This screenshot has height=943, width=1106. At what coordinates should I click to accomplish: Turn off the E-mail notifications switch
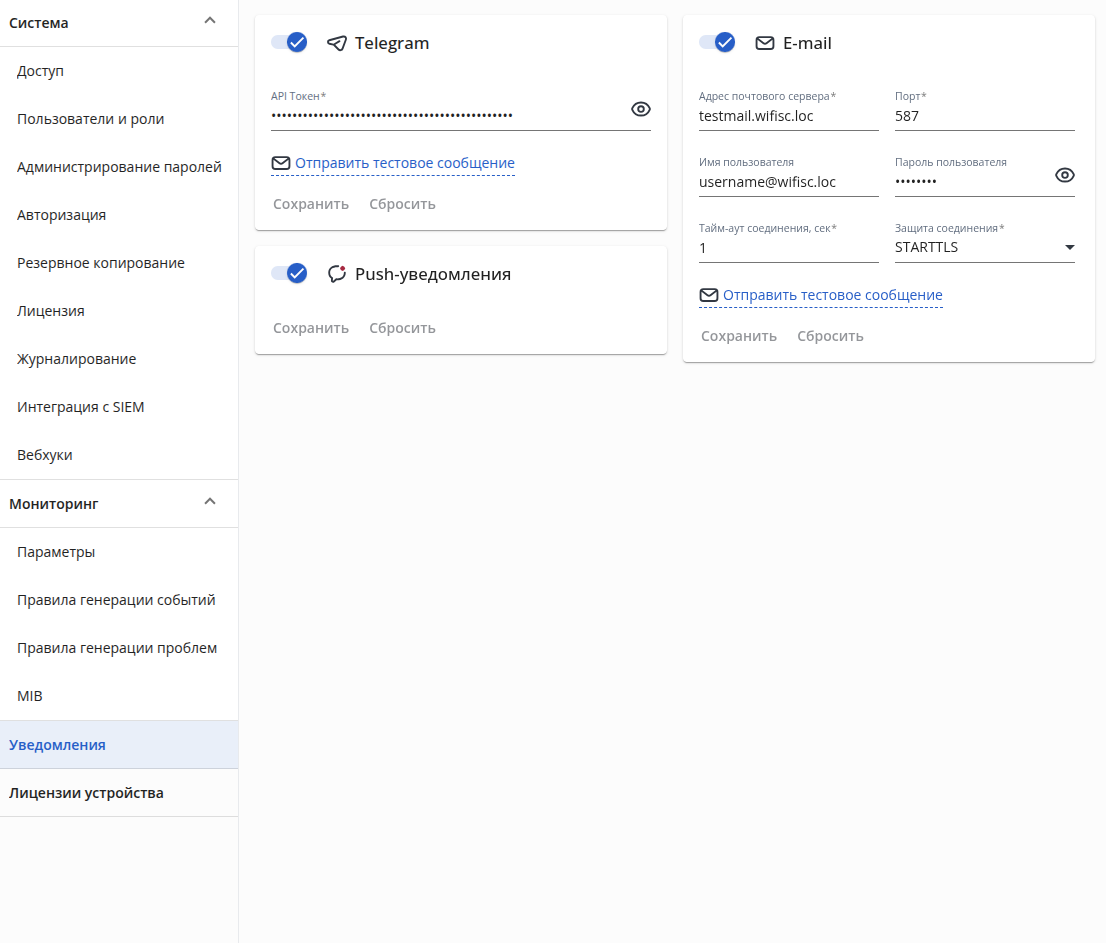coord(717,42)
